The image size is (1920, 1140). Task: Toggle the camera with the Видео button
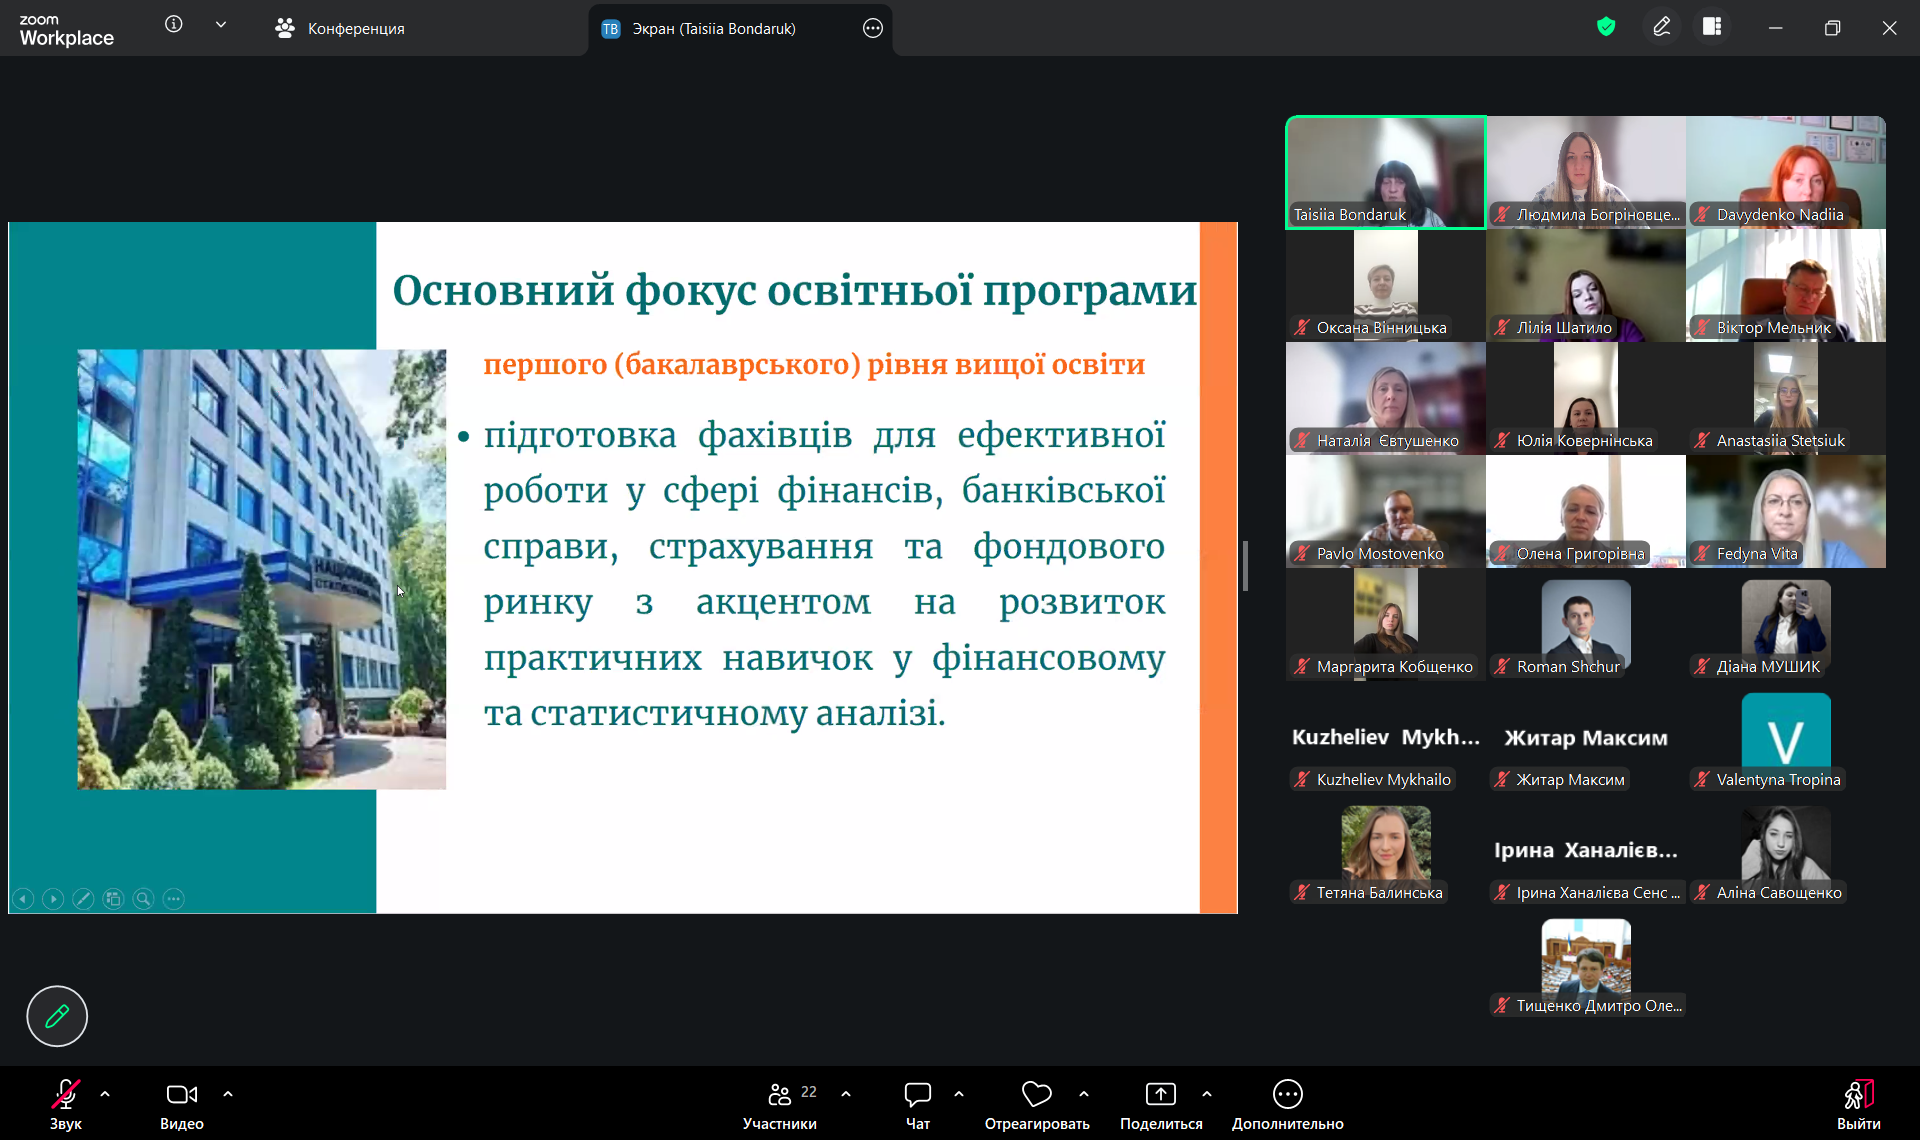[181, 1095]
